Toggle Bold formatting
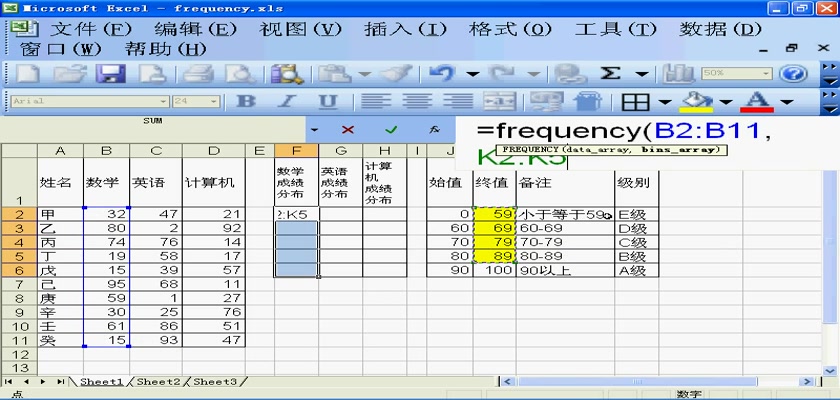 coord(245,101)
